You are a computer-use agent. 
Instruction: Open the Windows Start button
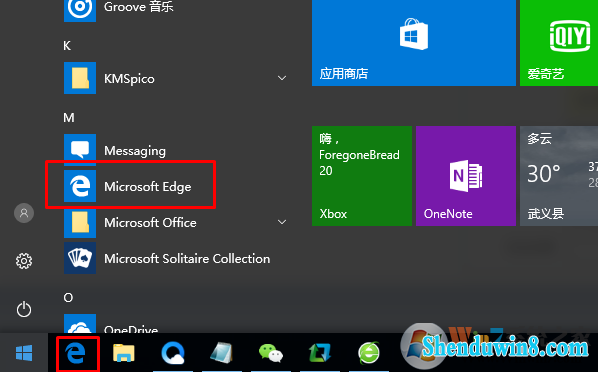coord(24,353)
